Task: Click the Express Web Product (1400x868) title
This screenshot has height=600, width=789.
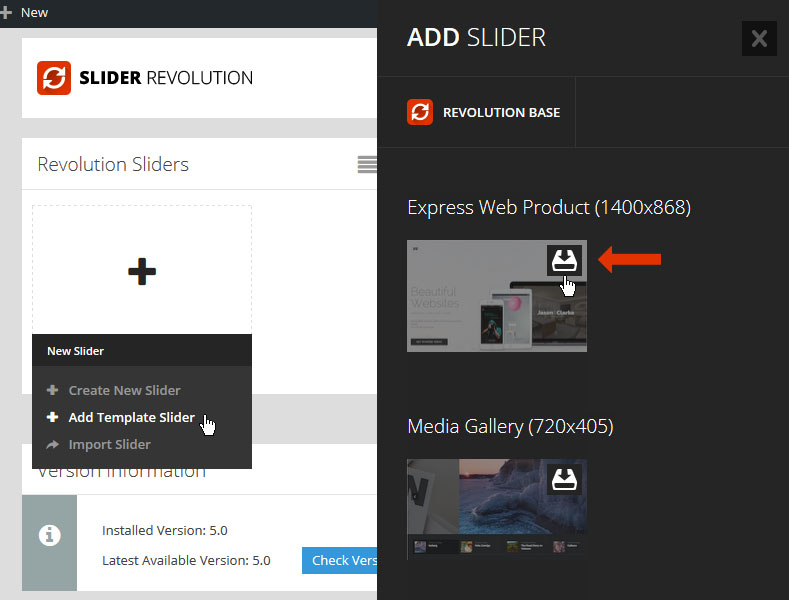Action: pos(549,207)
